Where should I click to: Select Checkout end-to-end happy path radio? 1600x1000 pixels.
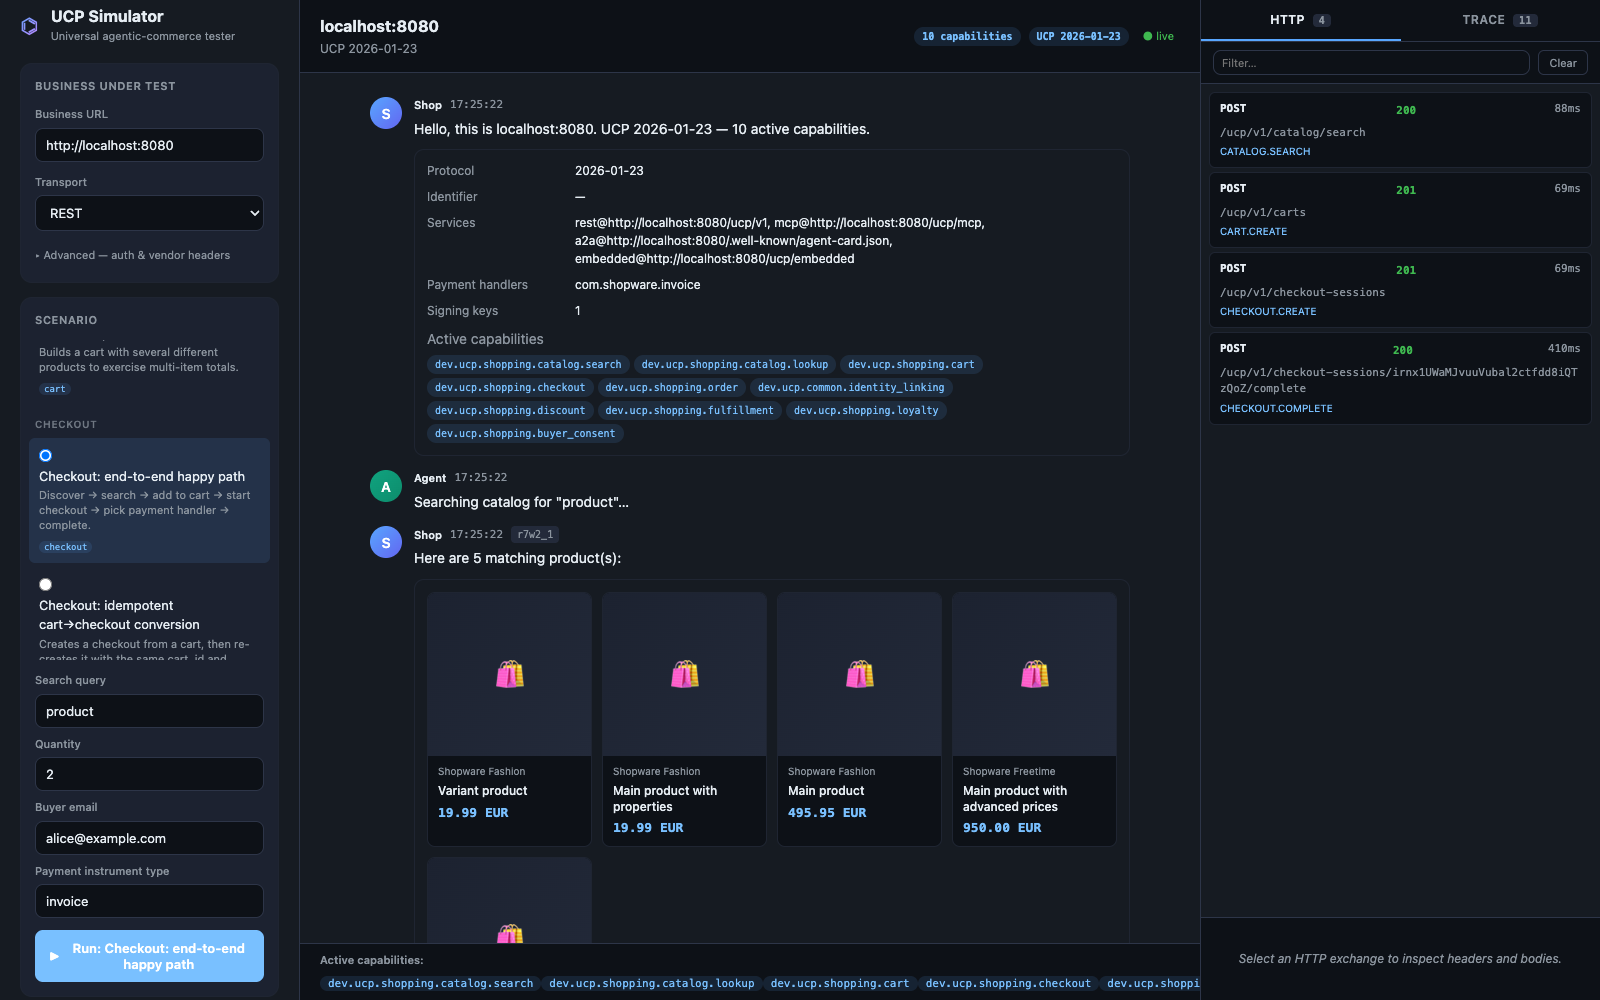pyautogui.click(x=45, y=455)
